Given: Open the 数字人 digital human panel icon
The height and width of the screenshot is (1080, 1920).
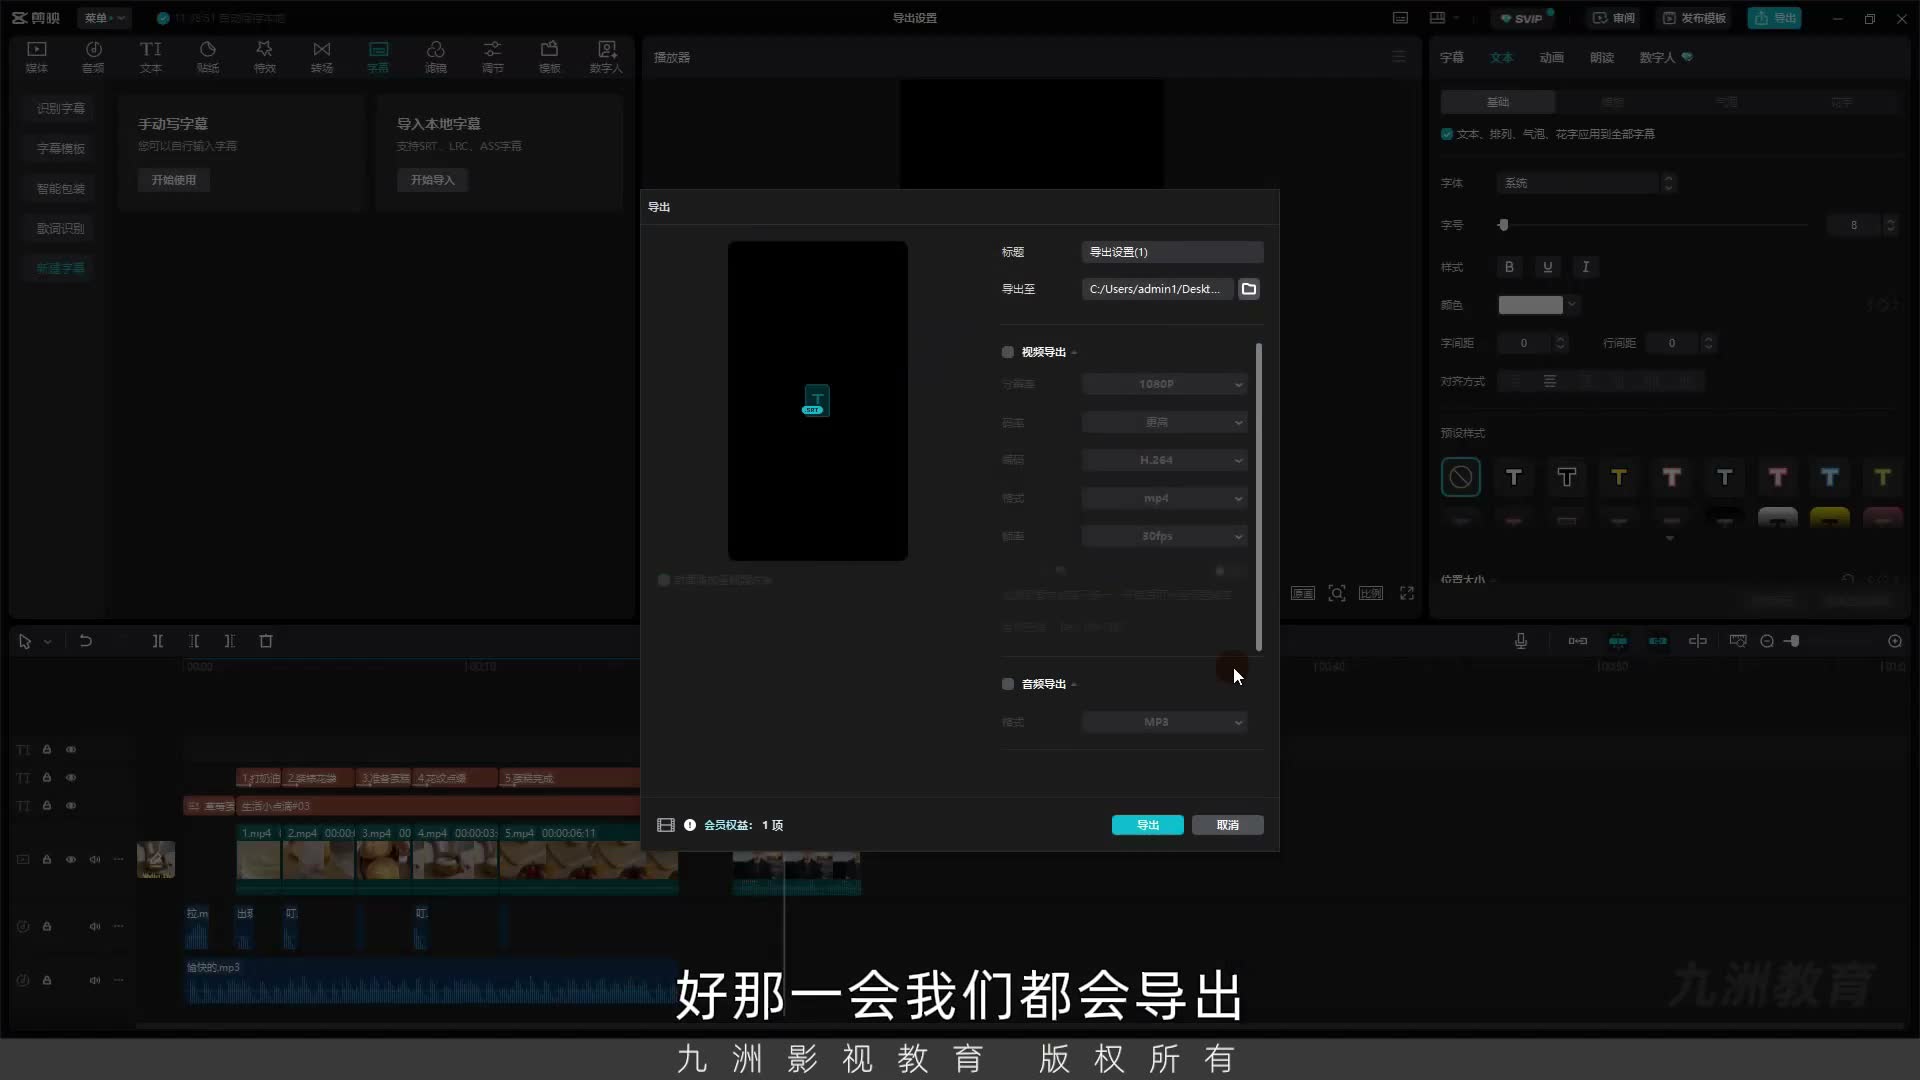Looking at the screenshot, I should coord(606,57).
